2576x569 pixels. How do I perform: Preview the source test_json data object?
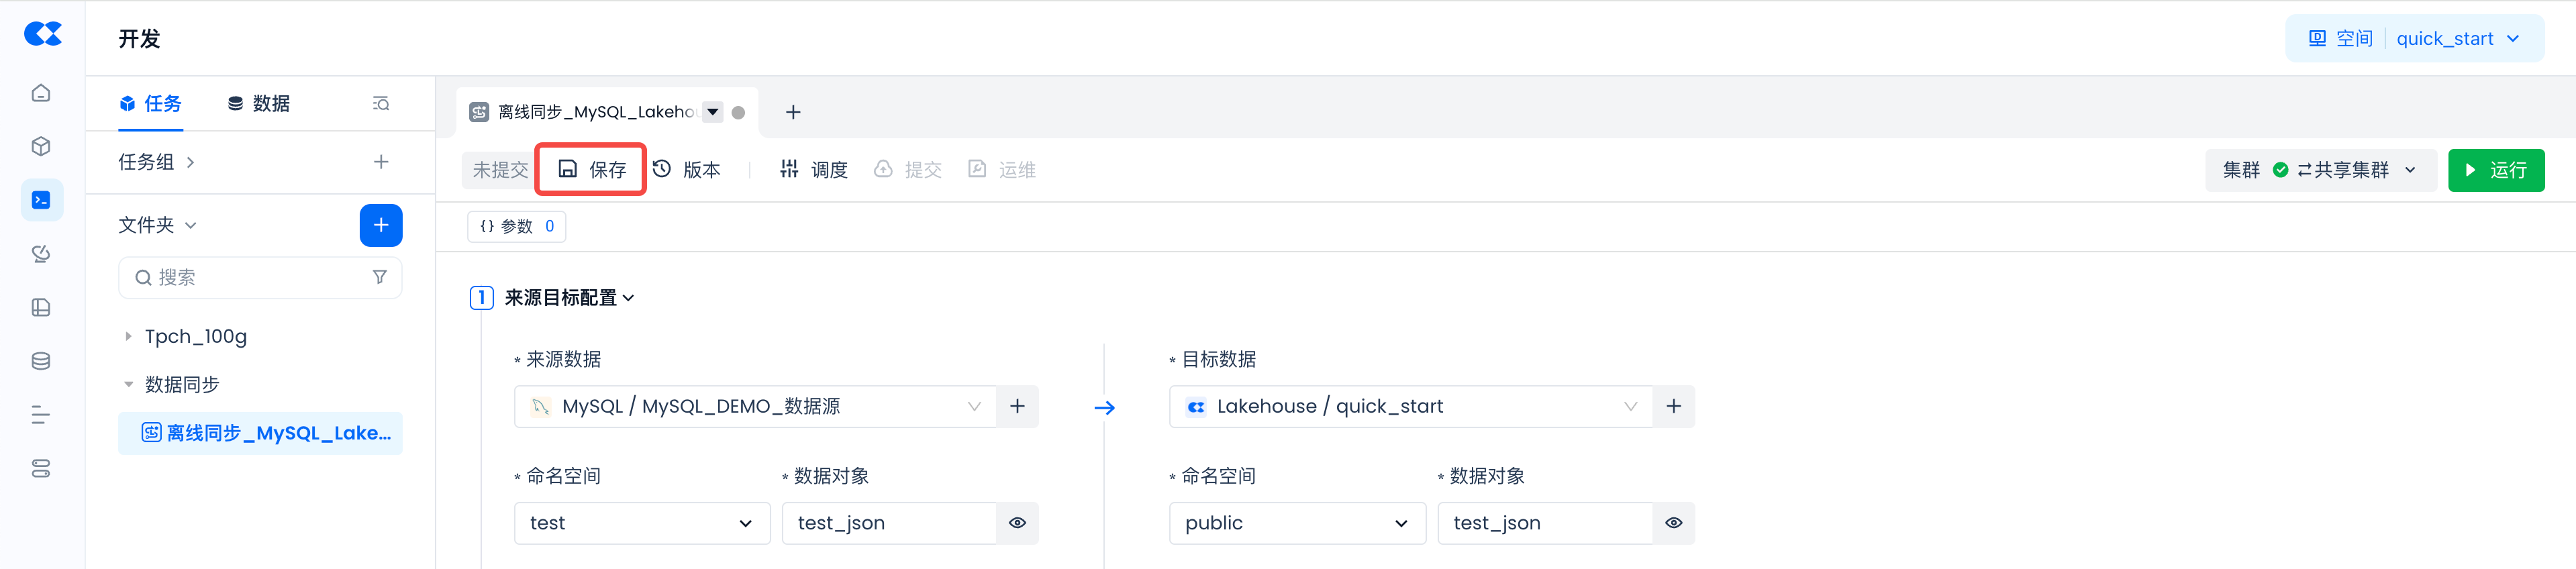point(1017,523)
